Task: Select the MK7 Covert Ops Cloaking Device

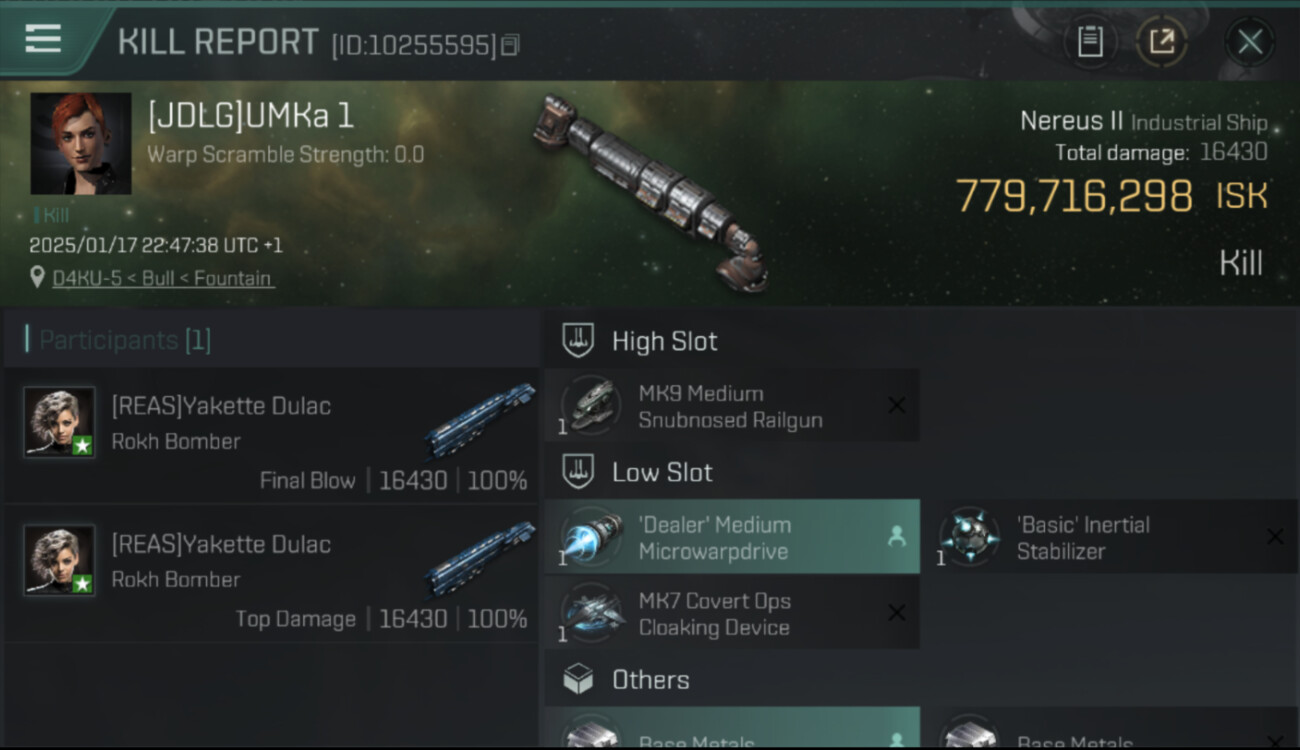Action: click(732, 613)
